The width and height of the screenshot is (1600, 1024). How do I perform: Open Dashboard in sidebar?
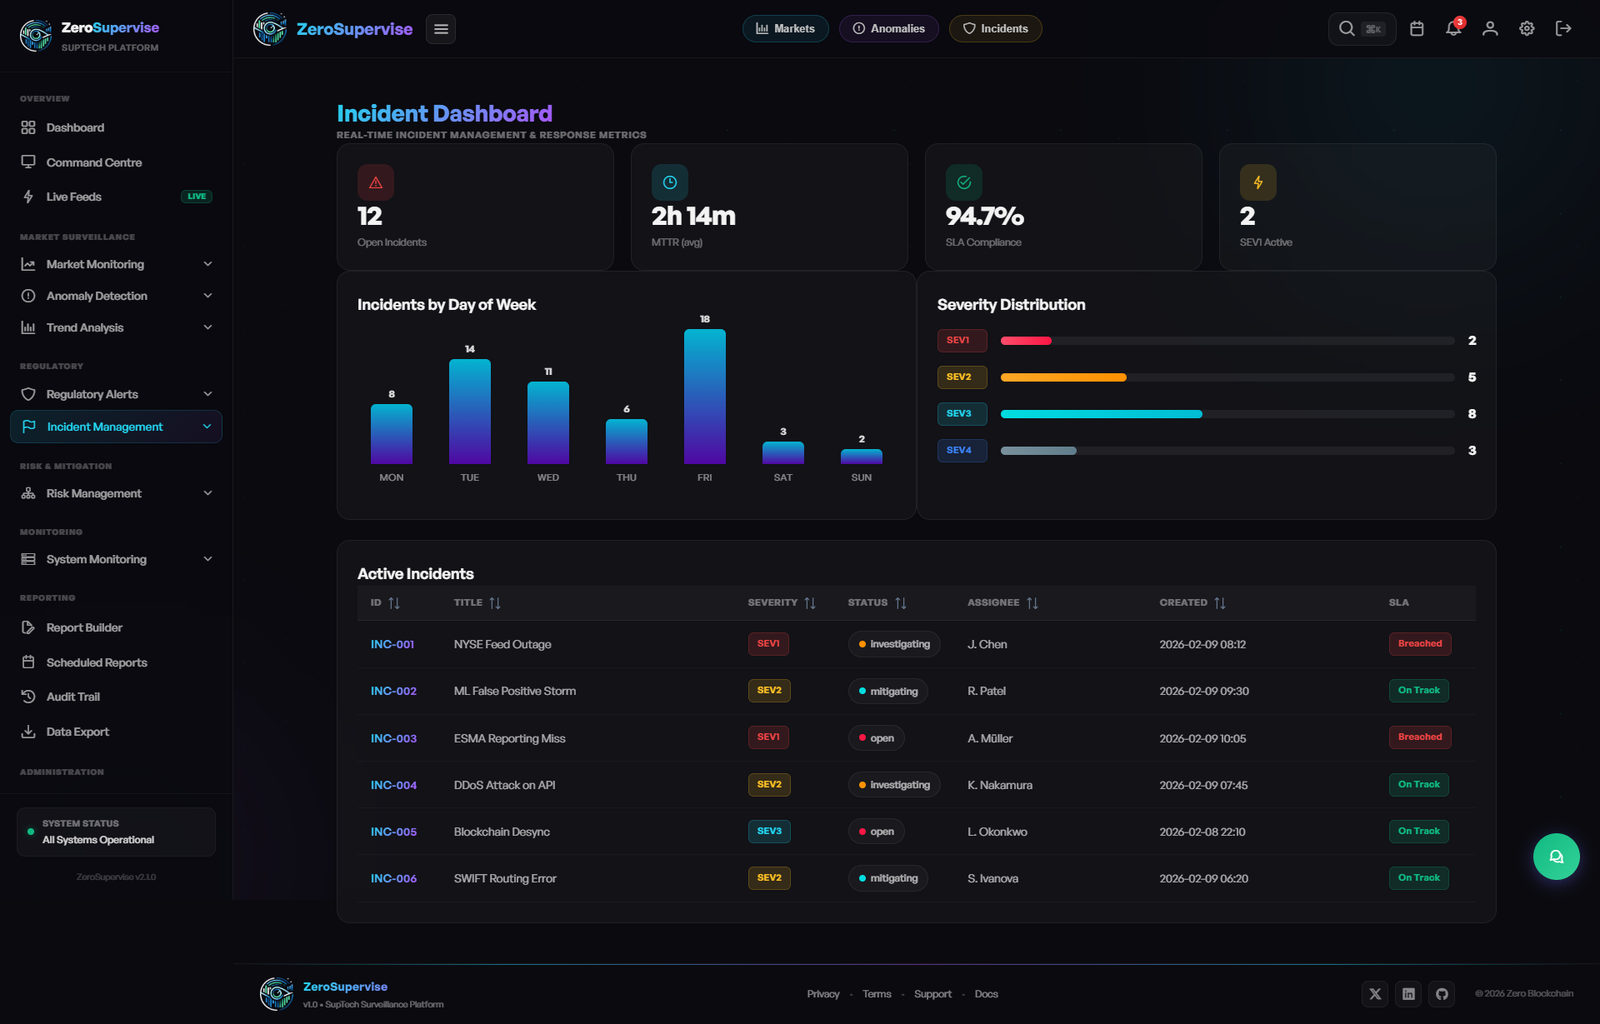pos(116,128)
